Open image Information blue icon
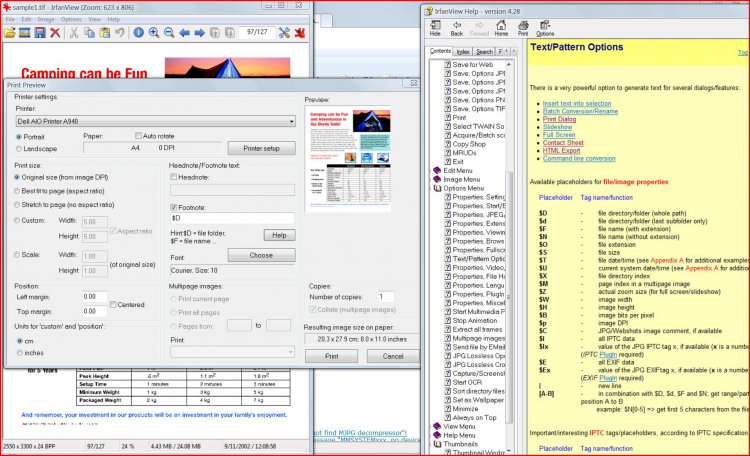This screenshot has height=456, width=750. 138,33
